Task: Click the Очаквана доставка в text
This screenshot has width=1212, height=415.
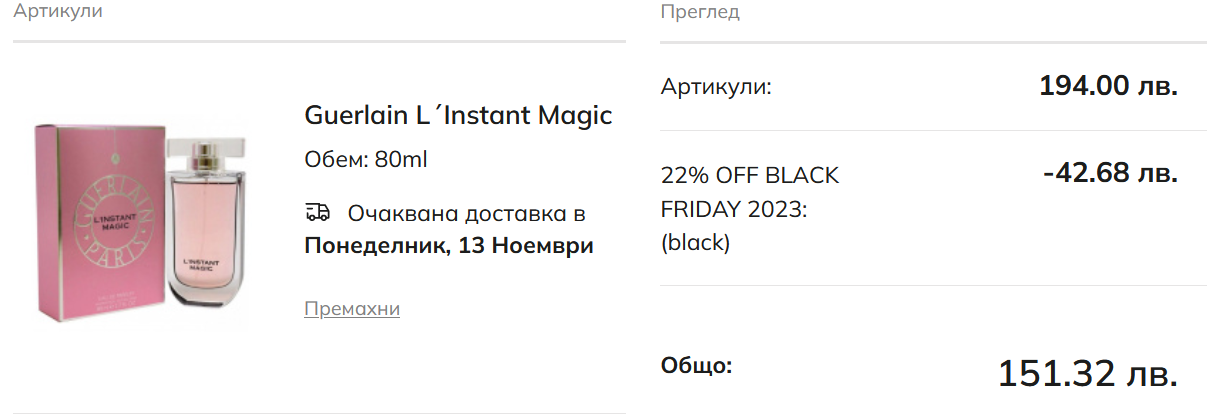Action: 466,213
